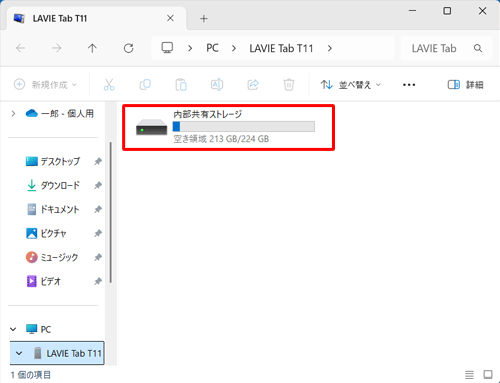The width and height of the screenshot is (500, 383).
Task: Expand the 一郎 - 個人用 OneDrive node
Action: (x=13, y=114)
